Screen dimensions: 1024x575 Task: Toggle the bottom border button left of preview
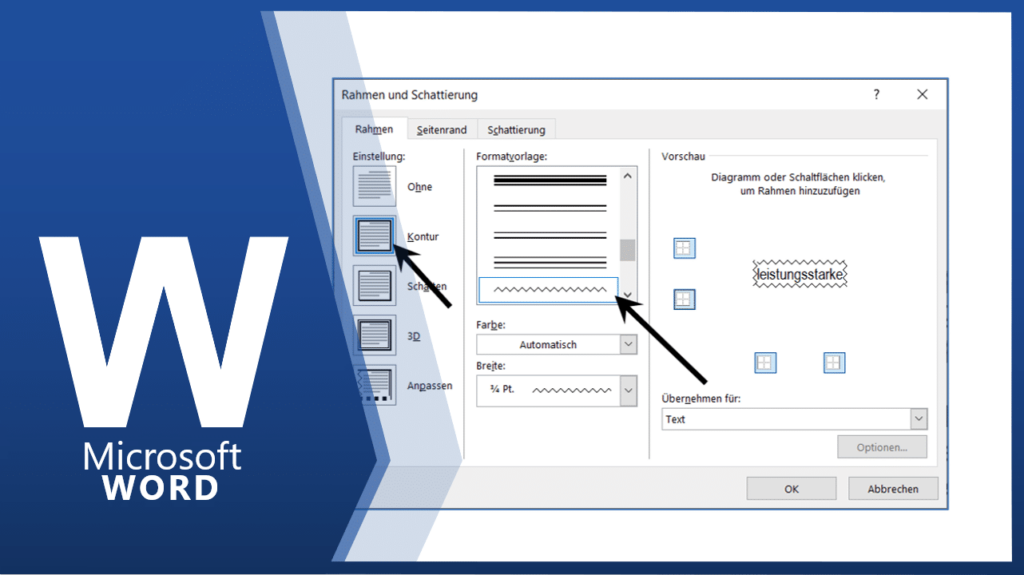pyautogui.click(x=684, y=299)
